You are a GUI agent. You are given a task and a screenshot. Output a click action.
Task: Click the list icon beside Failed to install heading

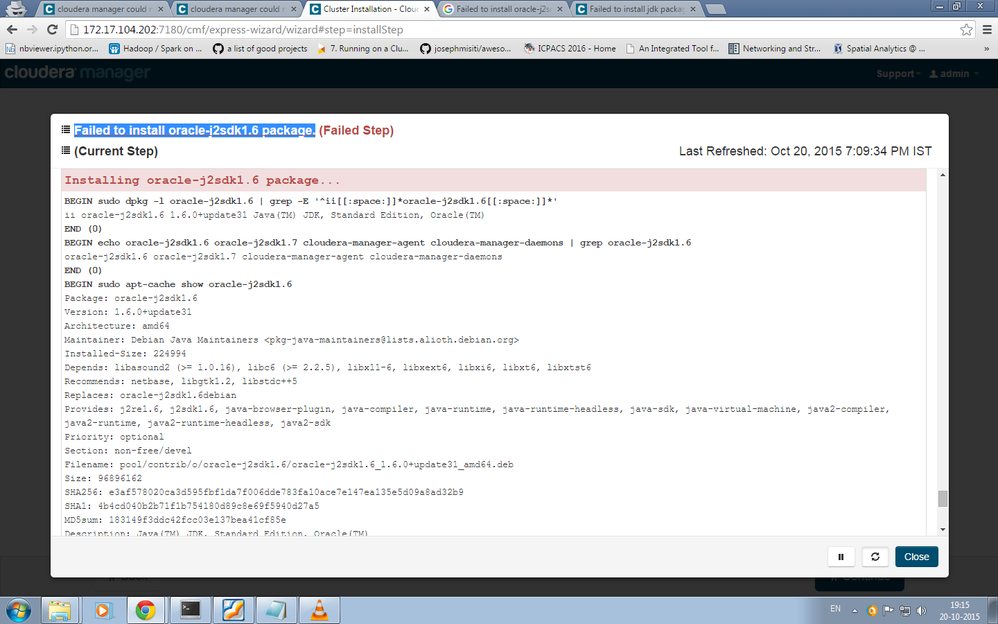coord(66,130)
